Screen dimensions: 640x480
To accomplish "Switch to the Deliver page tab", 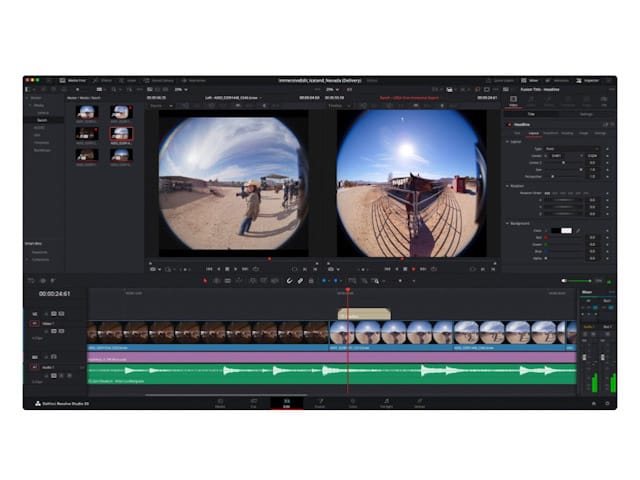I will point(420,403).
